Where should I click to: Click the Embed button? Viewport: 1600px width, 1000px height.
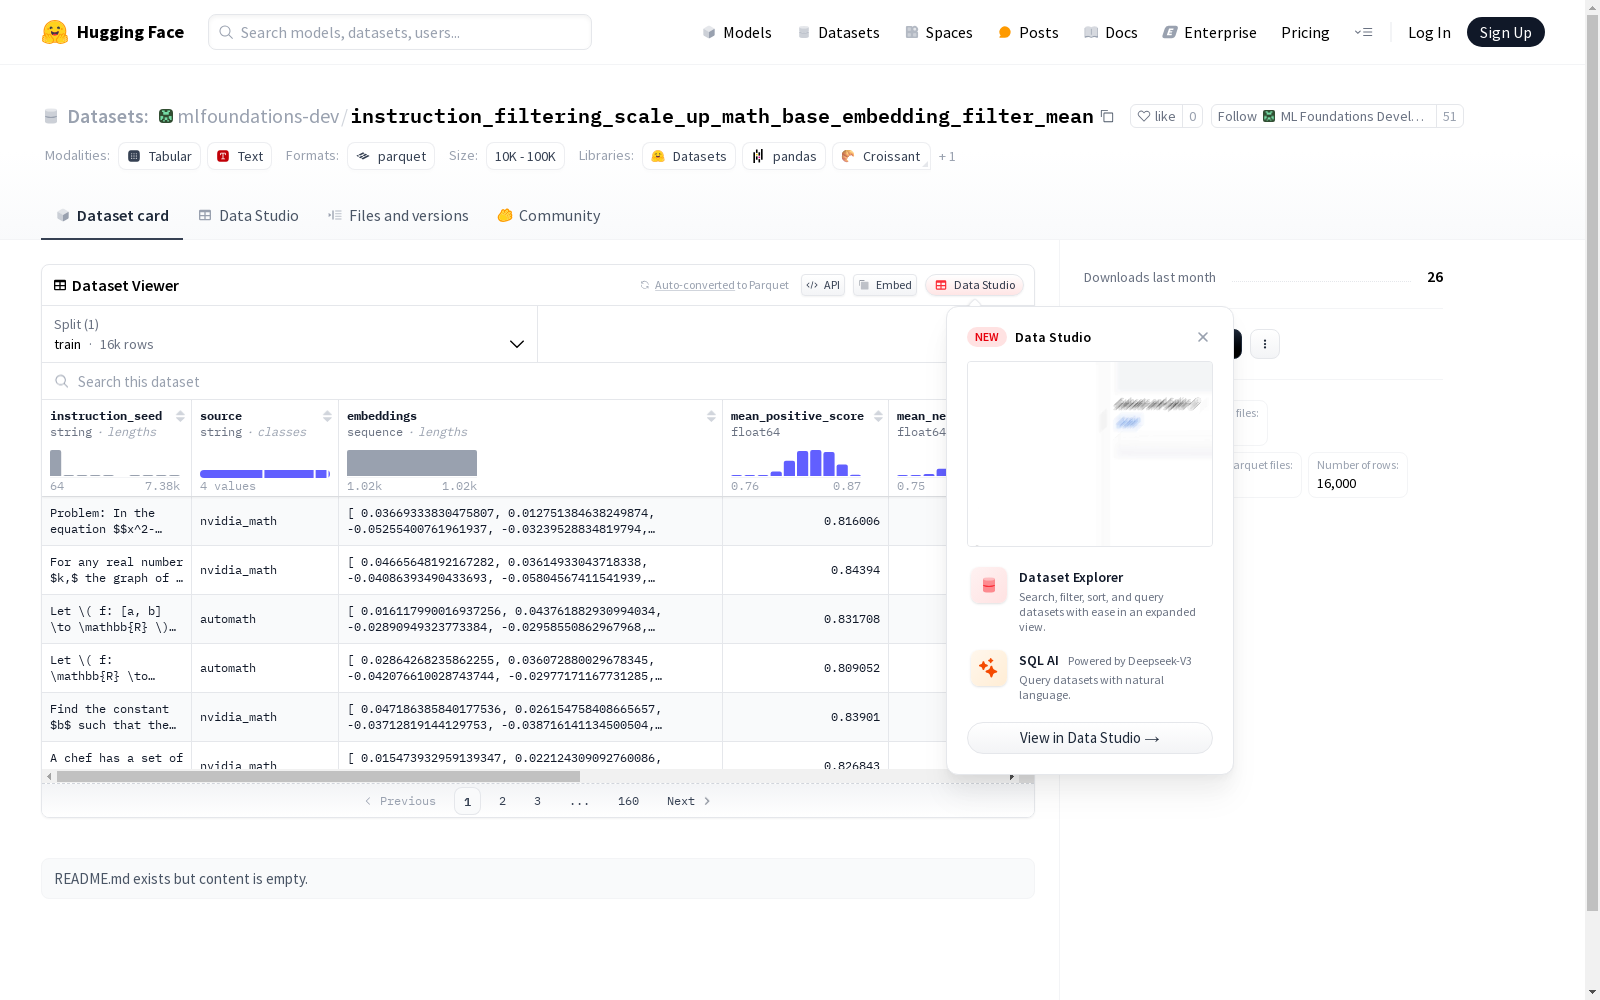coord(885,285)
